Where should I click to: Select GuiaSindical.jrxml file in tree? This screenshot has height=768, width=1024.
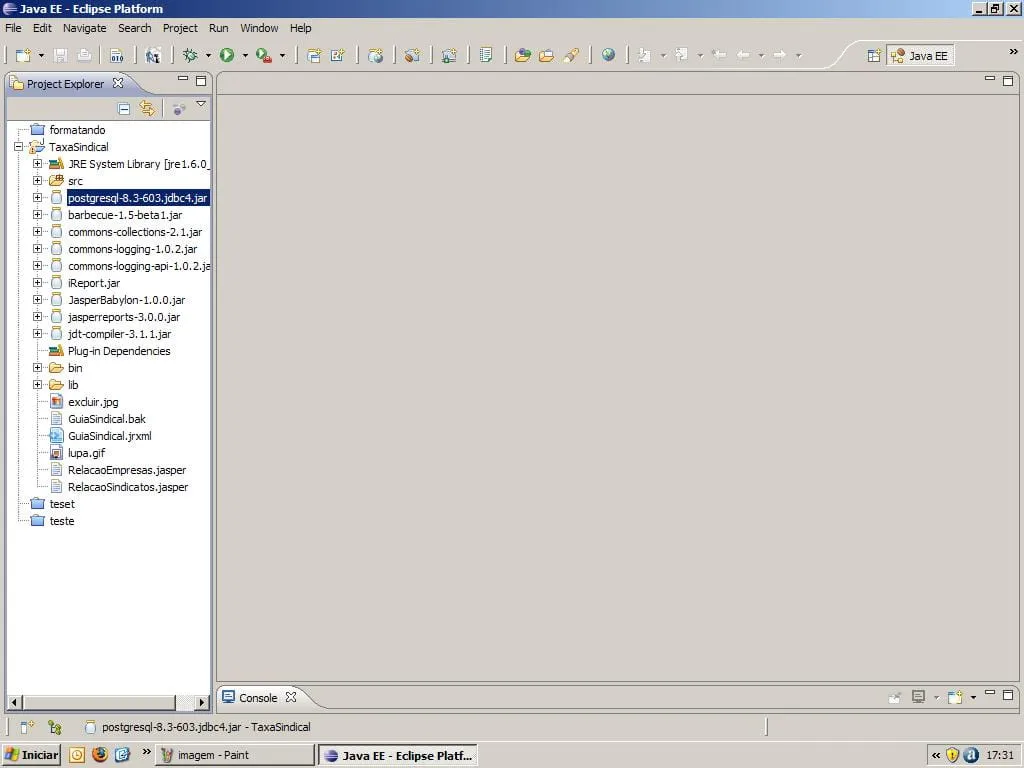tap(109, 436)
